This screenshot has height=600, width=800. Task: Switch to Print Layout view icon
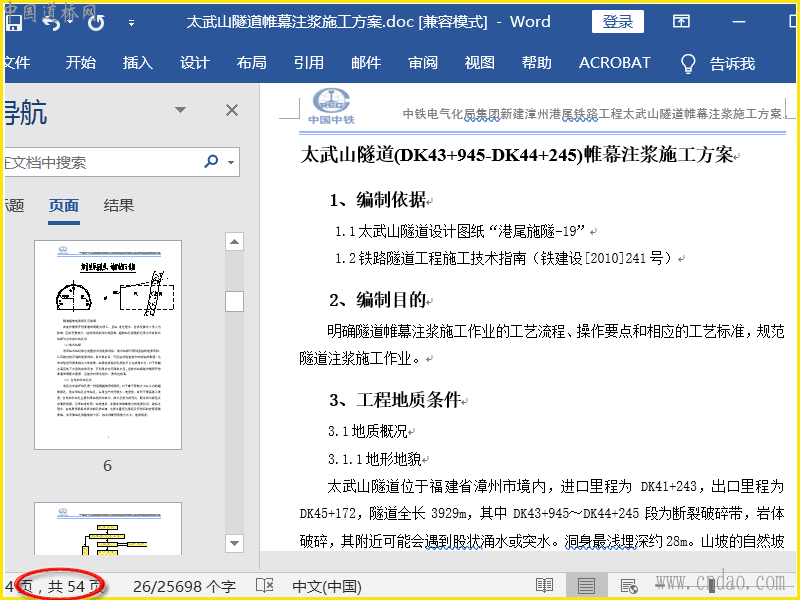click(x=586, y=586)
